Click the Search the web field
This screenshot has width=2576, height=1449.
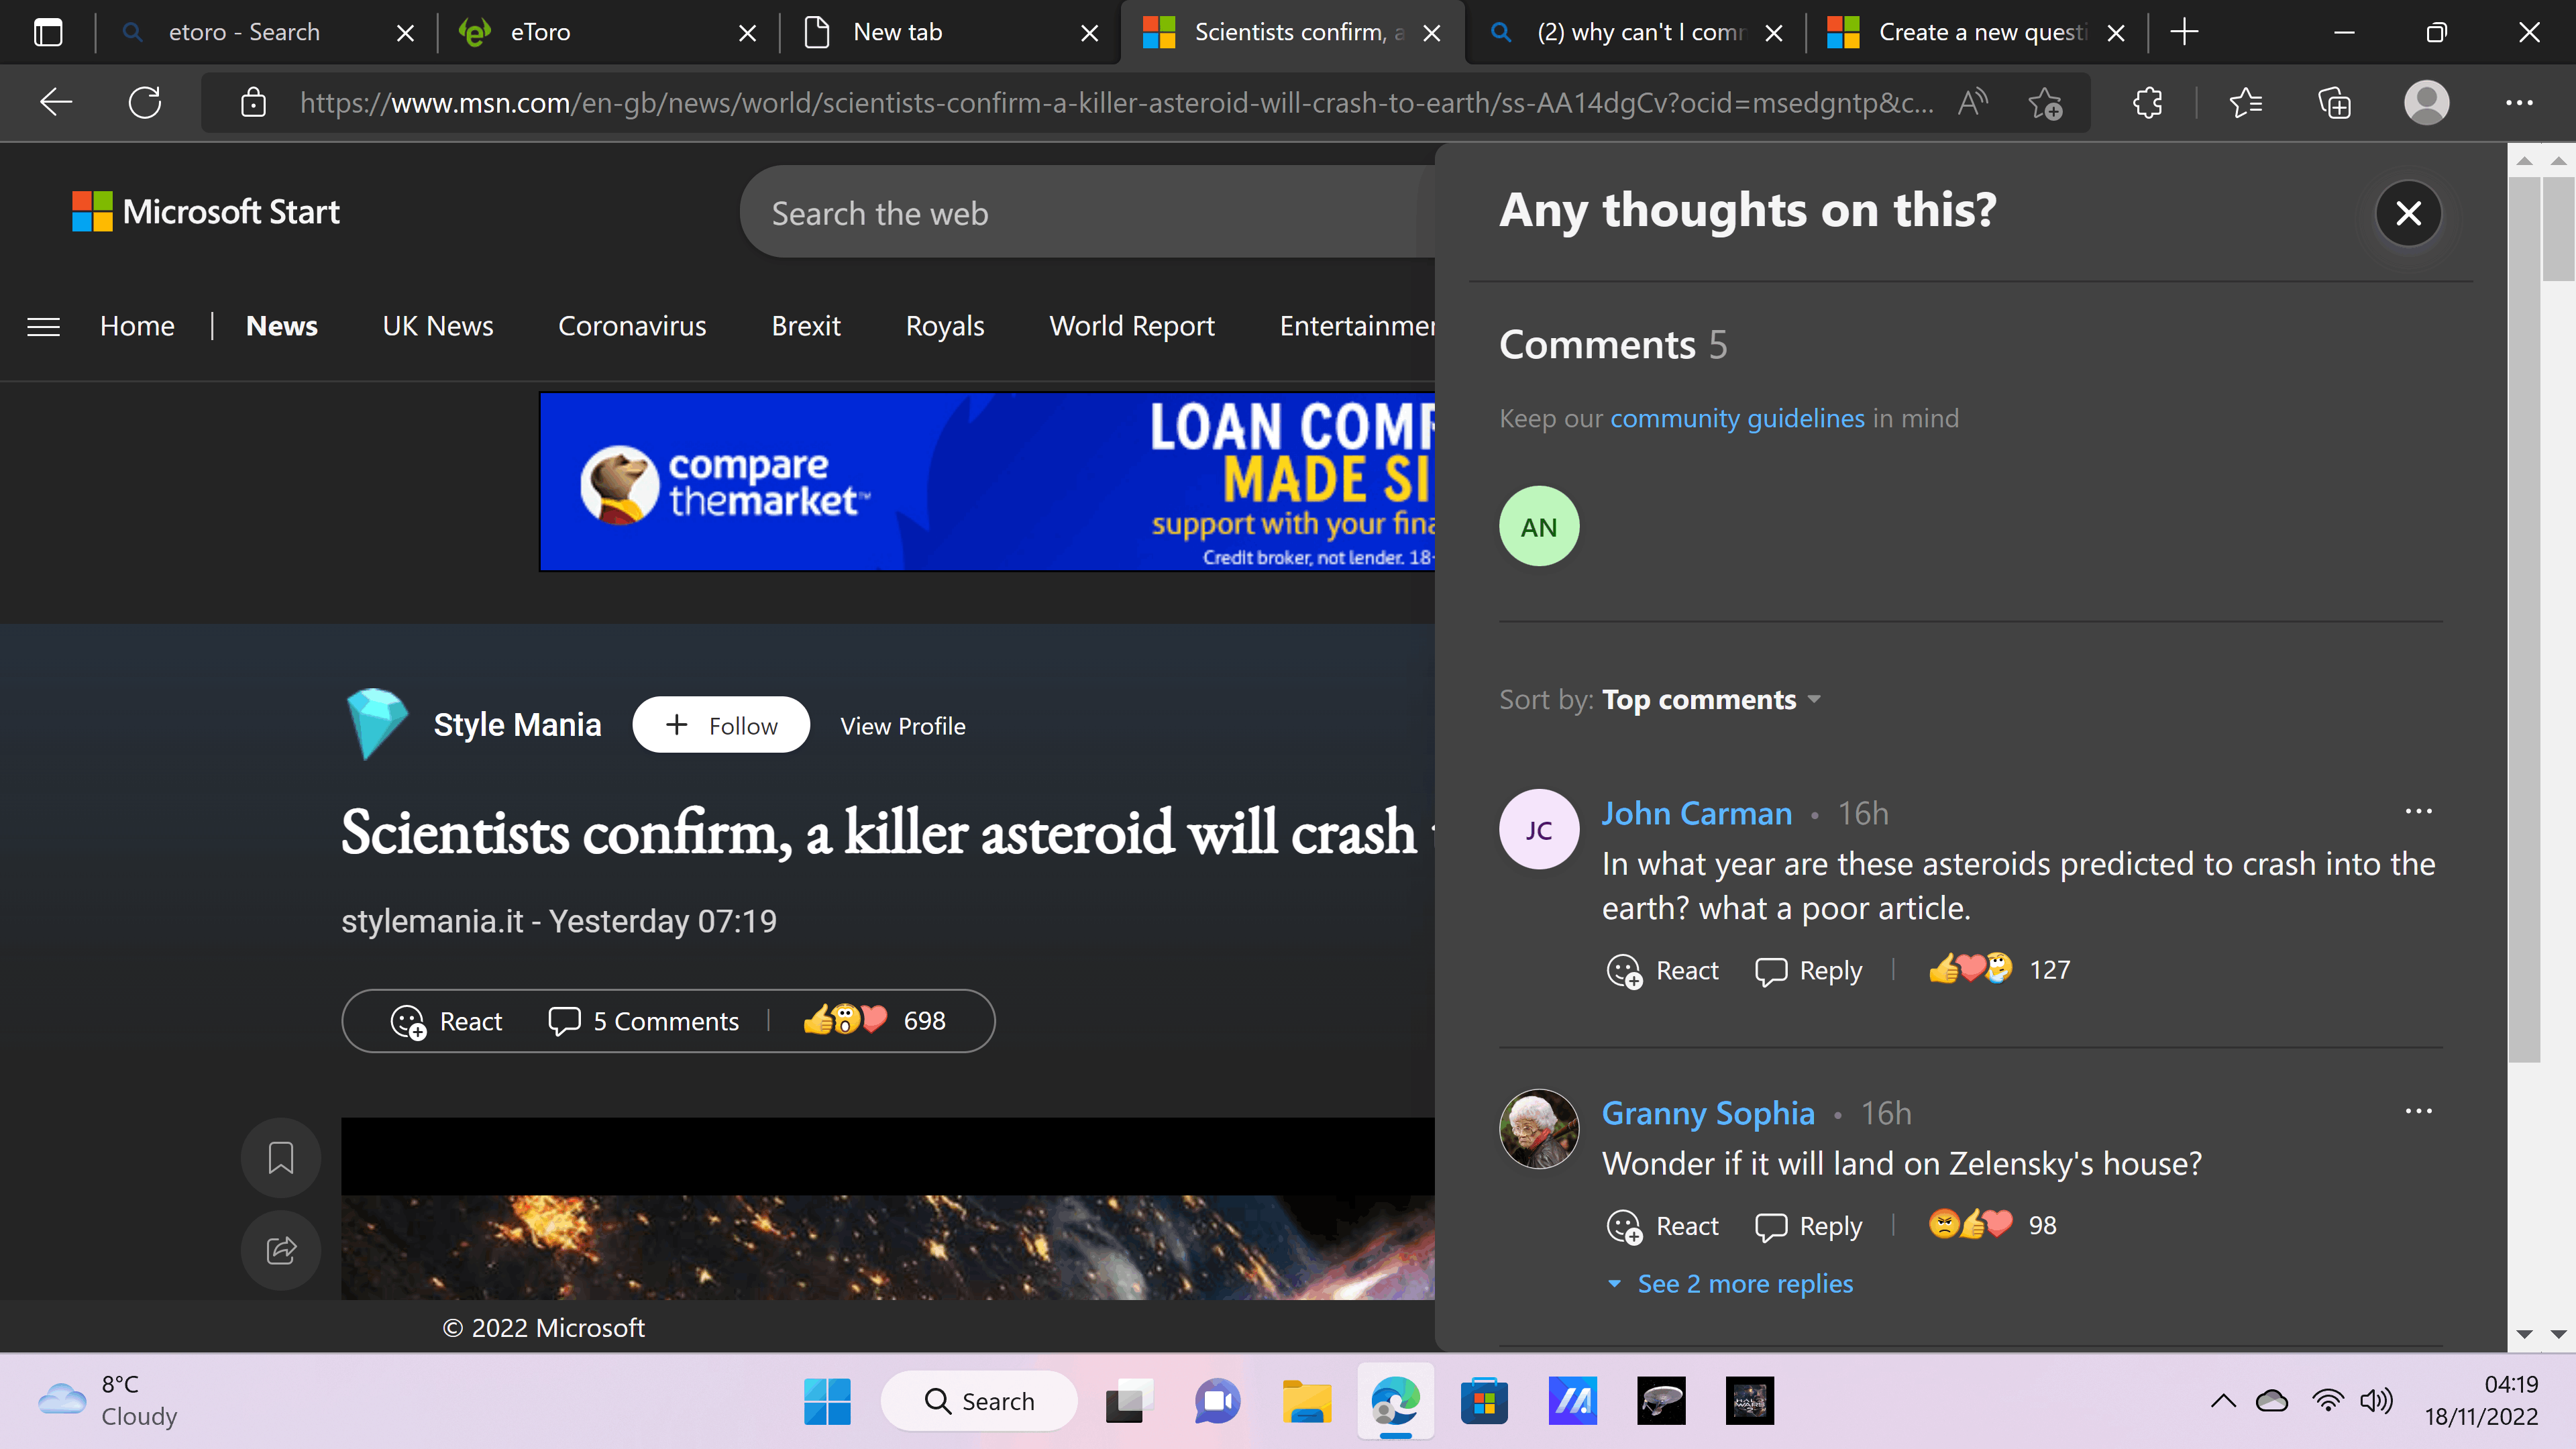coord(1087,213)
